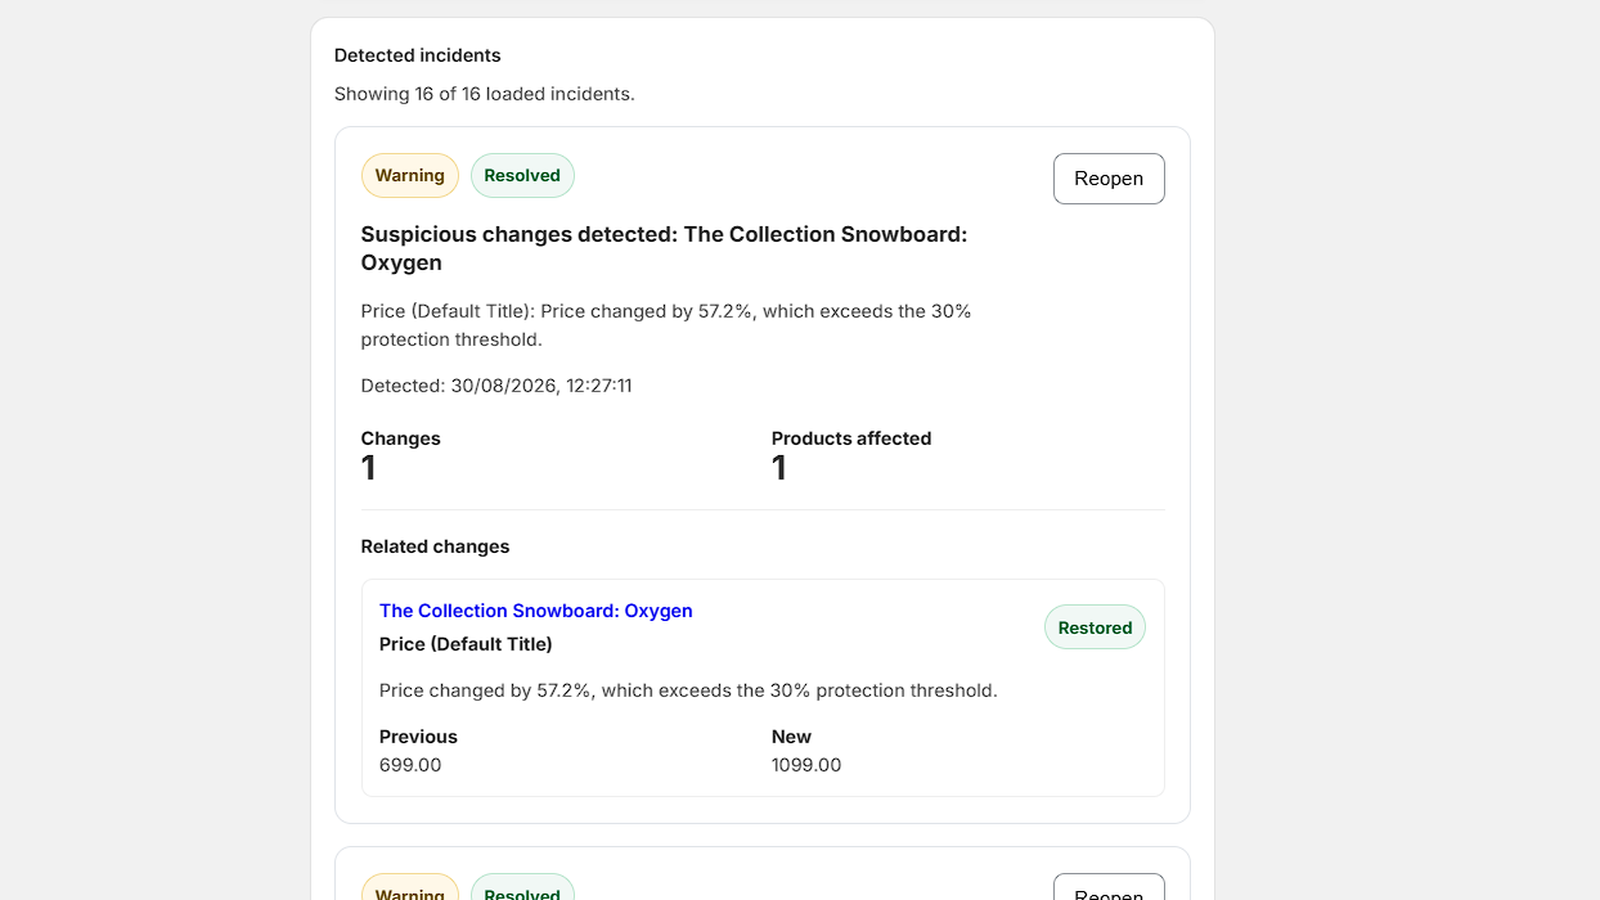The width and height of the screenshot is (1600, 900).
Task: Select the Detected incidents heading
Action: click(417, 55)
